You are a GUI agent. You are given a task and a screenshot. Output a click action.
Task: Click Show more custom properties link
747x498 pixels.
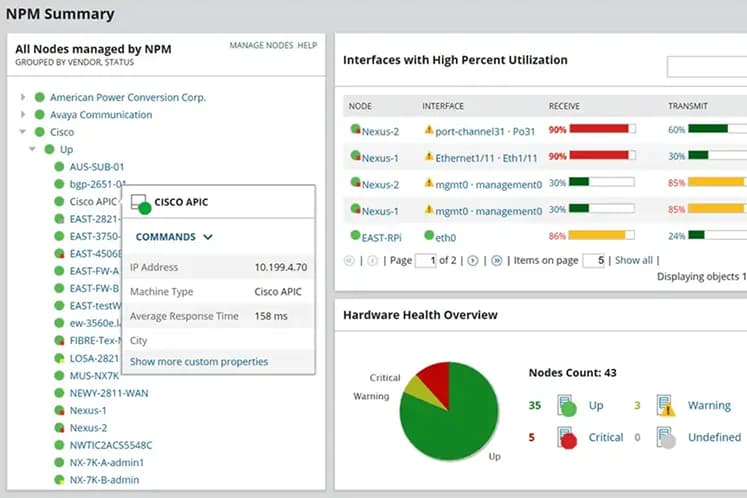[199, 362]
